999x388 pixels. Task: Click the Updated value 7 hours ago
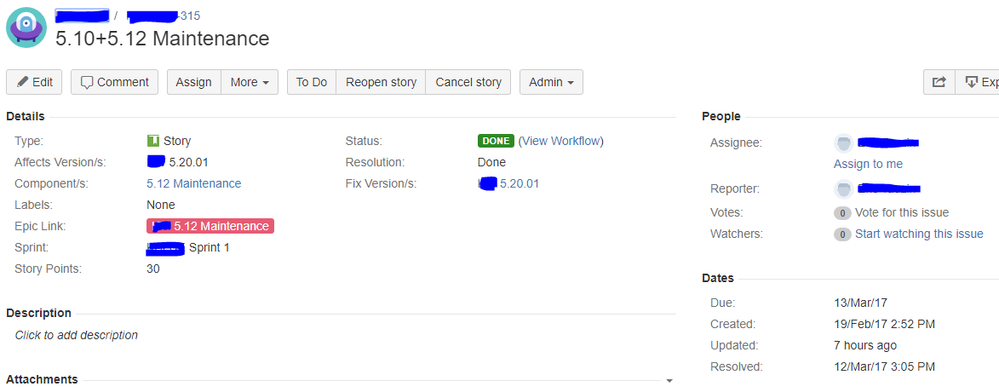[865, 345]
